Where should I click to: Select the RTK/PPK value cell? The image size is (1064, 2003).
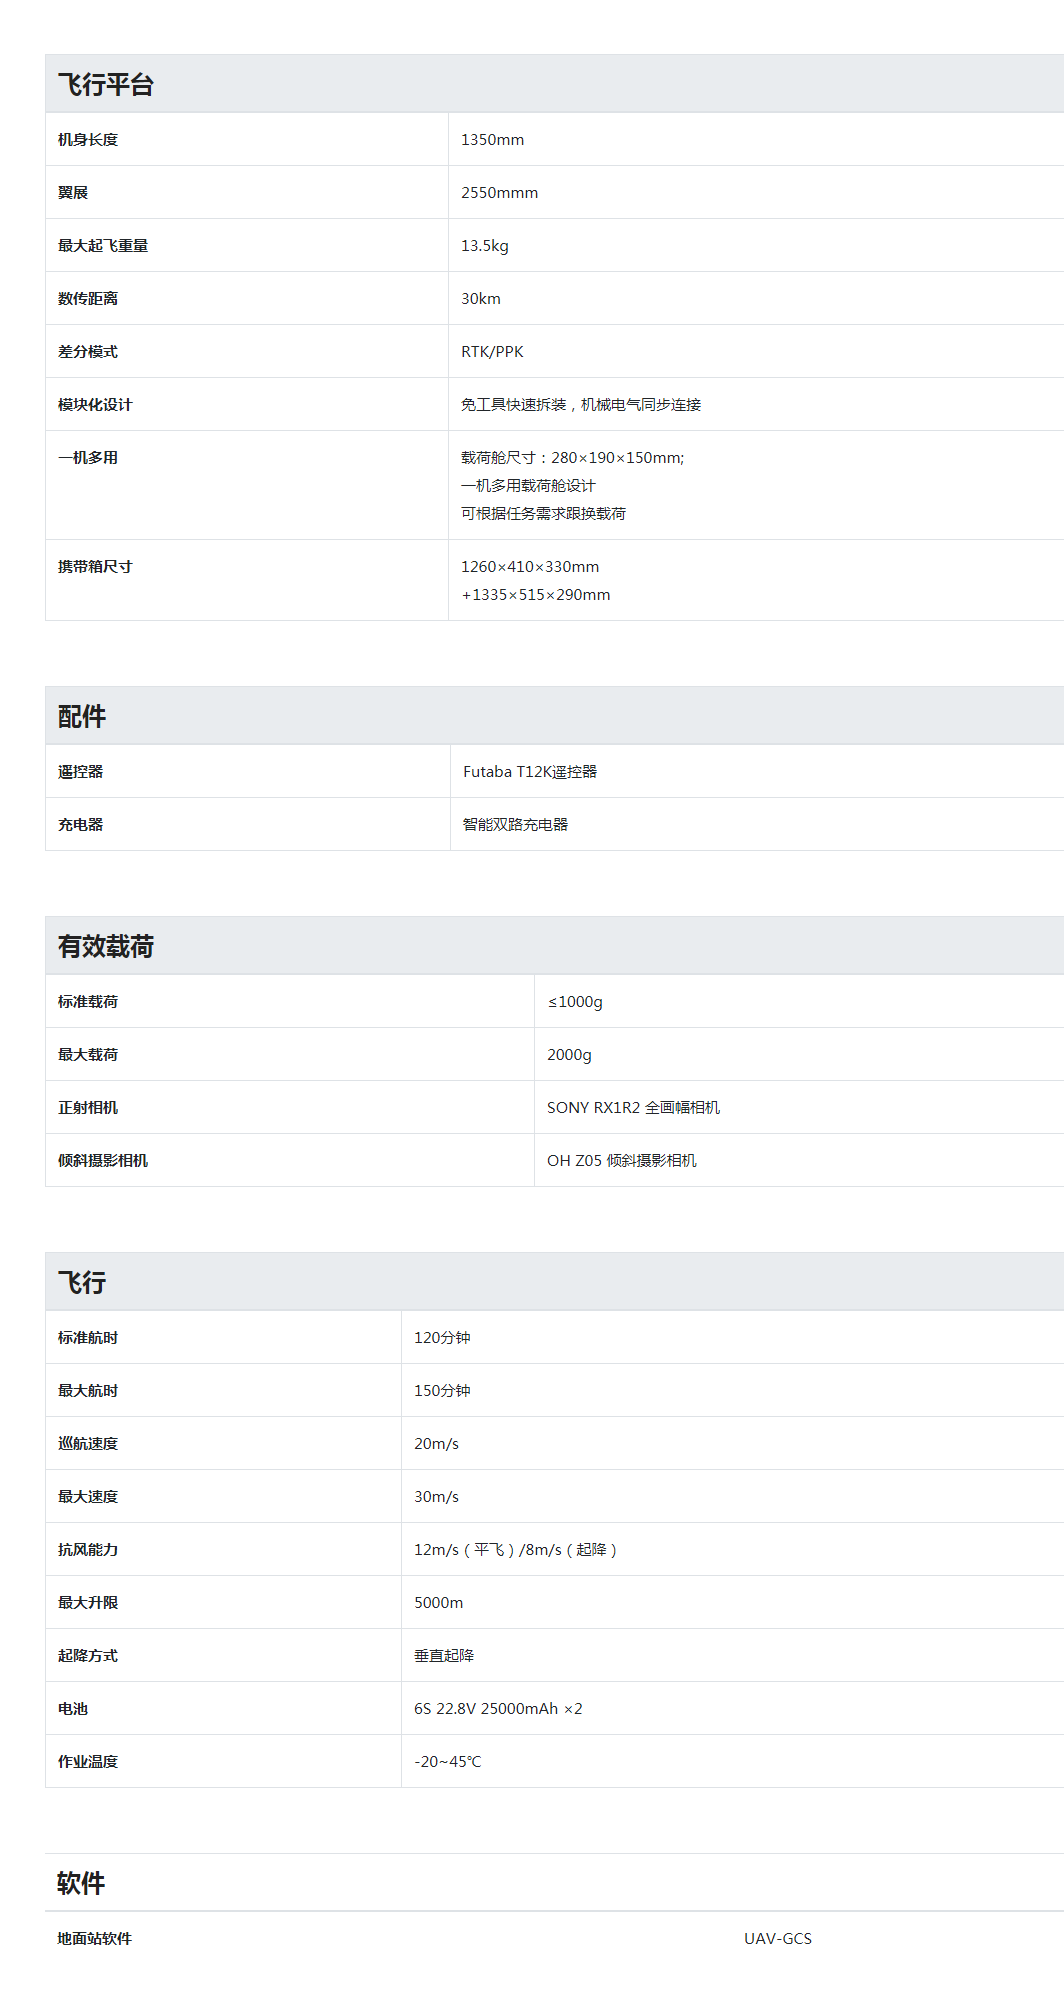(492, 352)
